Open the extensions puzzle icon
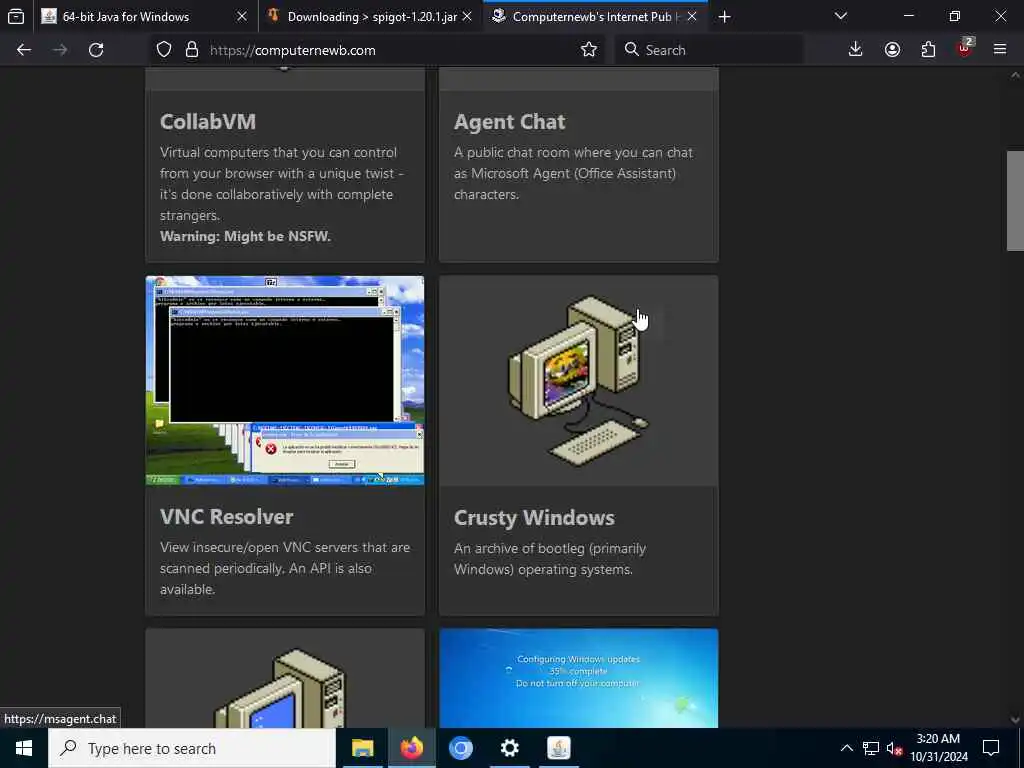1024x768 pixels. [x=928, y=50]
